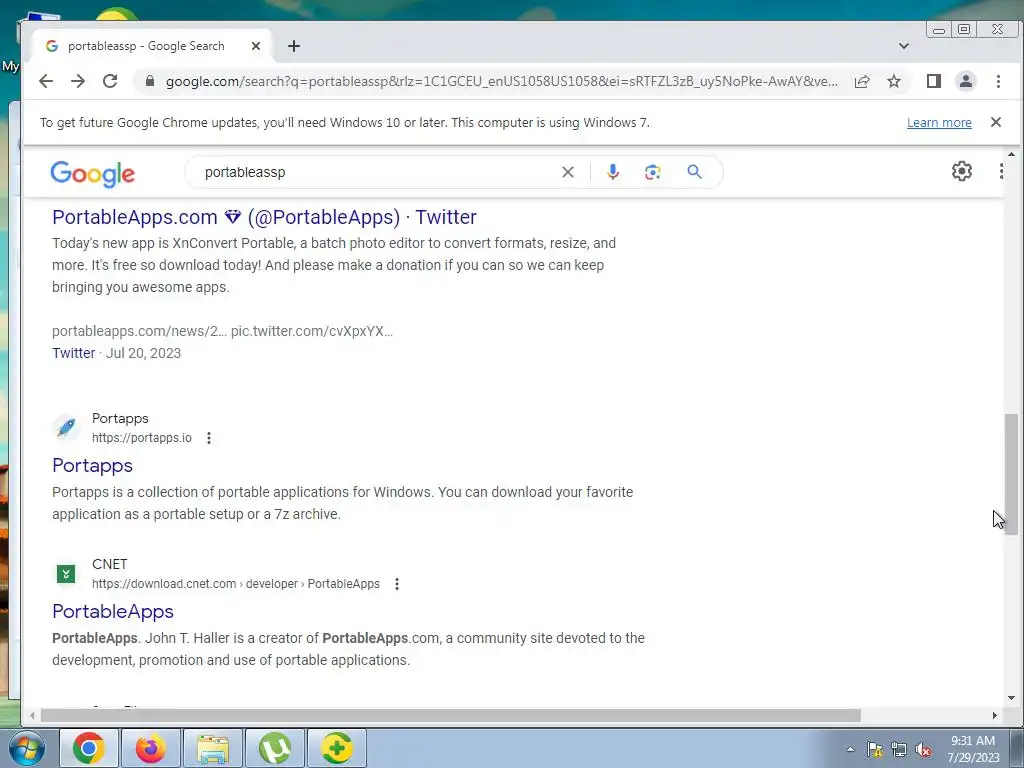Click the Portapps site favicon
Screen dimensions: 1024x768
click(x=66, y=428)
